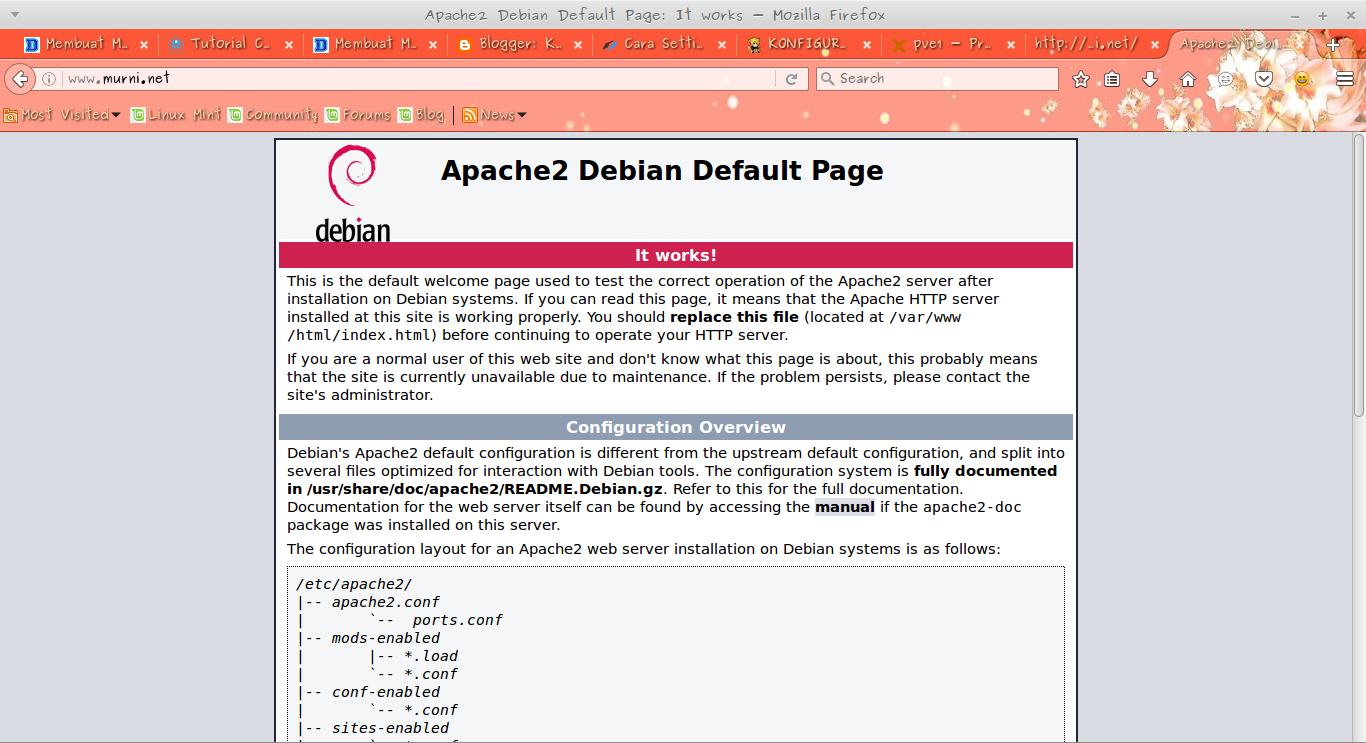This screenshot has height=743, width=1366.
Task: Click the vertical scrollbar thumb
Action: [x=1359, y=276]
